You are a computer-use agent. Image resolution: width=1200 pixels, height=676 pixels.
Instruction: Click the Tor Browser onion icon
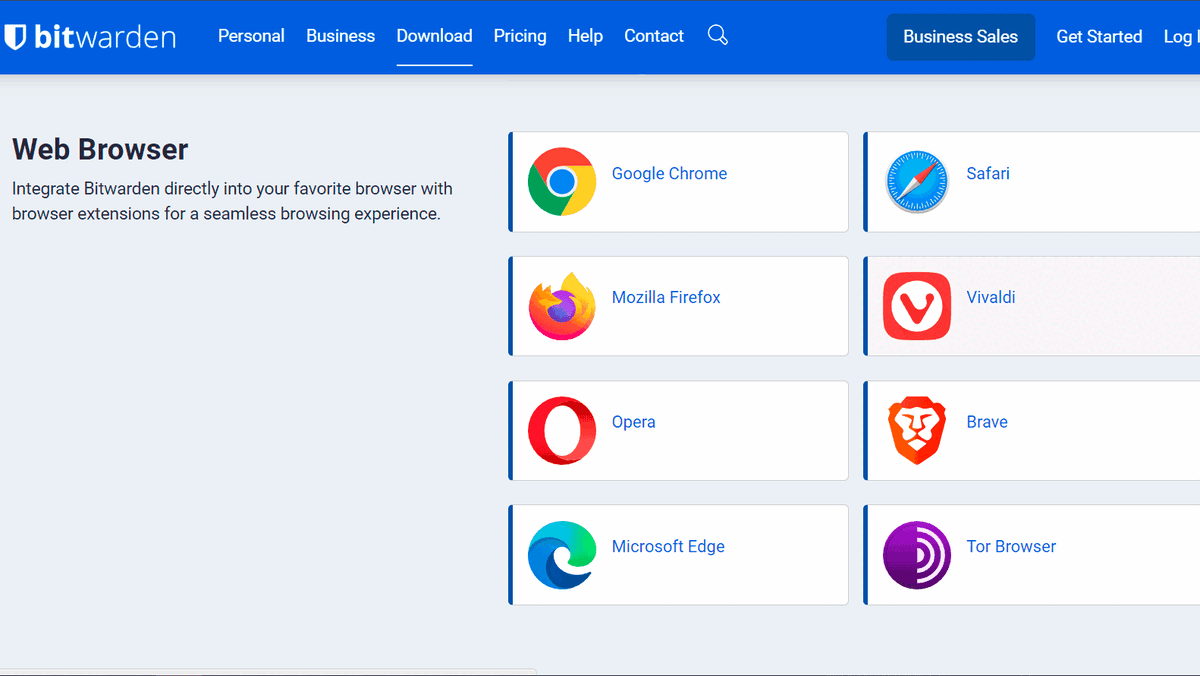917,555
